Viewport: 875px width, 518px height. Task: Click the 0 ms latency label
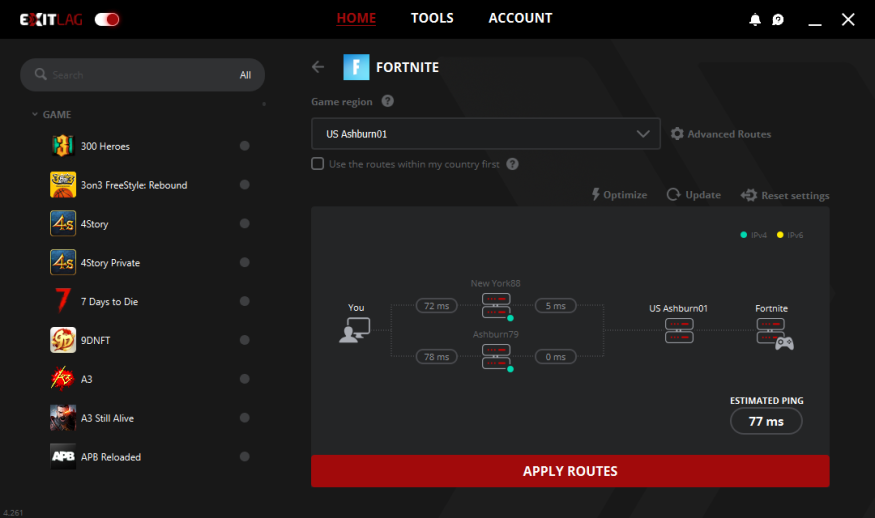(555, 357)
